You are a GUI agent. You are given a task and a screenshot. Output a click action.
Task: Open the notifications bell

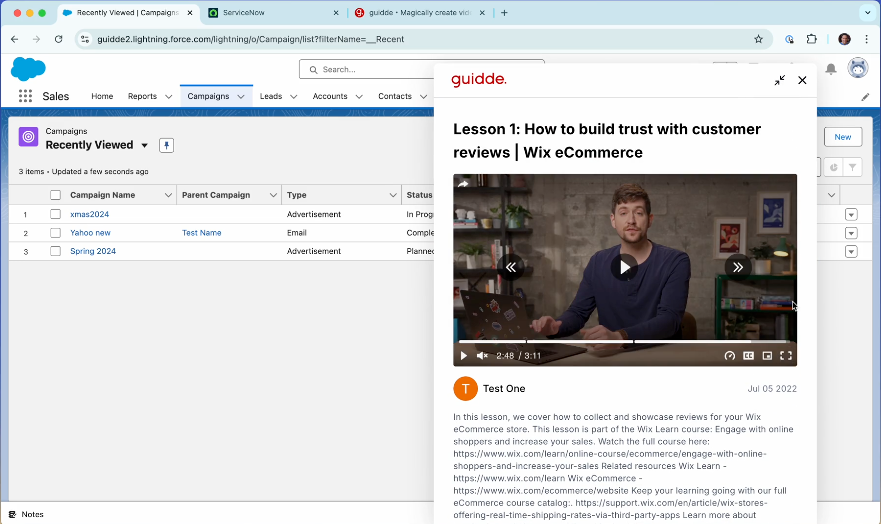pos(830,69)
